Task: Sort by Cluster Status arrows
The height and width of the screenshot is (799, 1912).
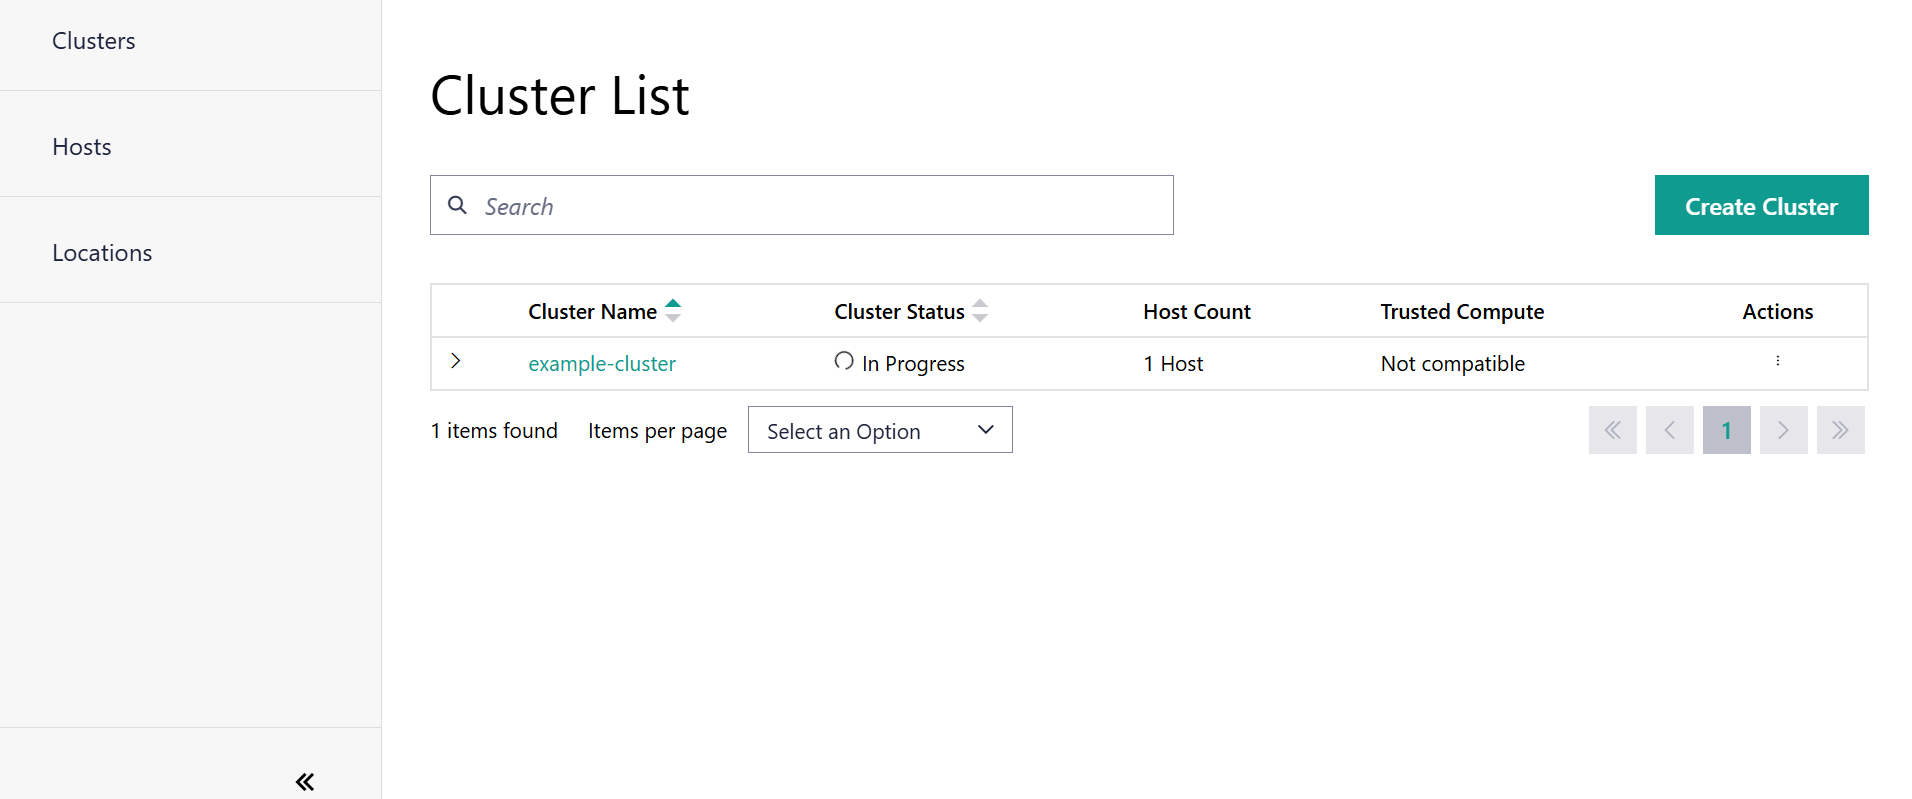Action: click(980, 311)
